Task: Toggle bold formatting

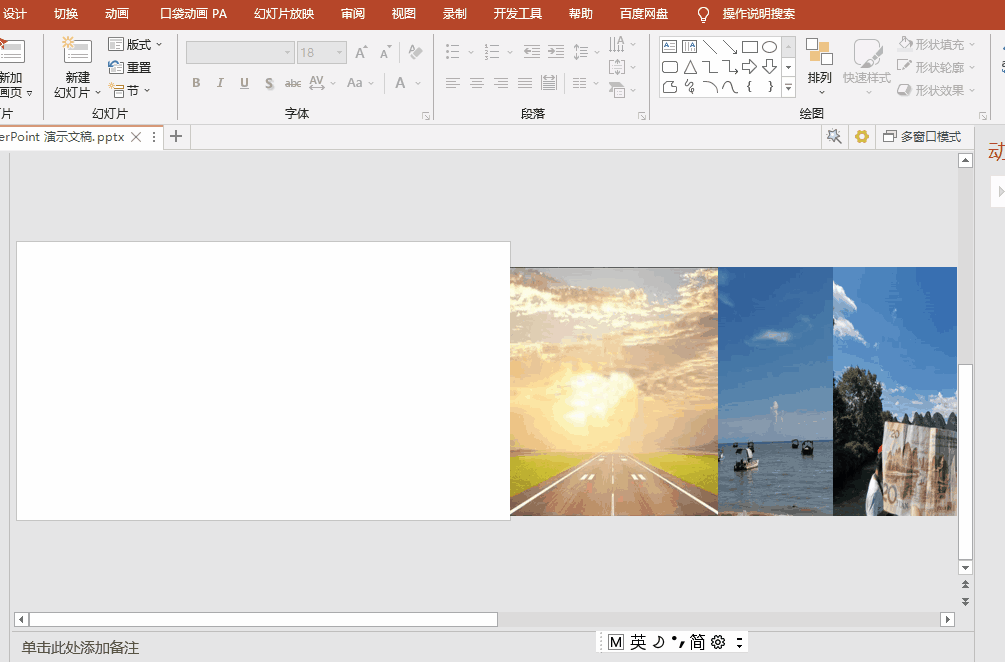Action: 196,83
